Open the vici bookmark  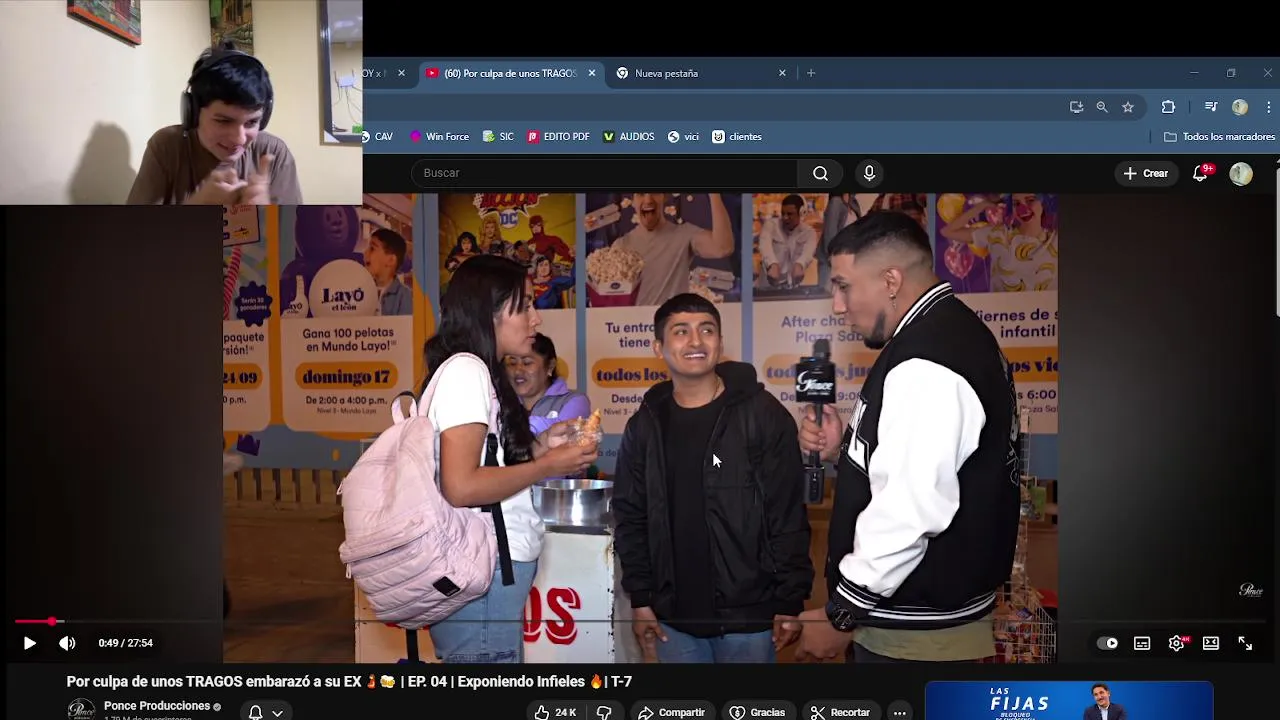coord(683,137)
